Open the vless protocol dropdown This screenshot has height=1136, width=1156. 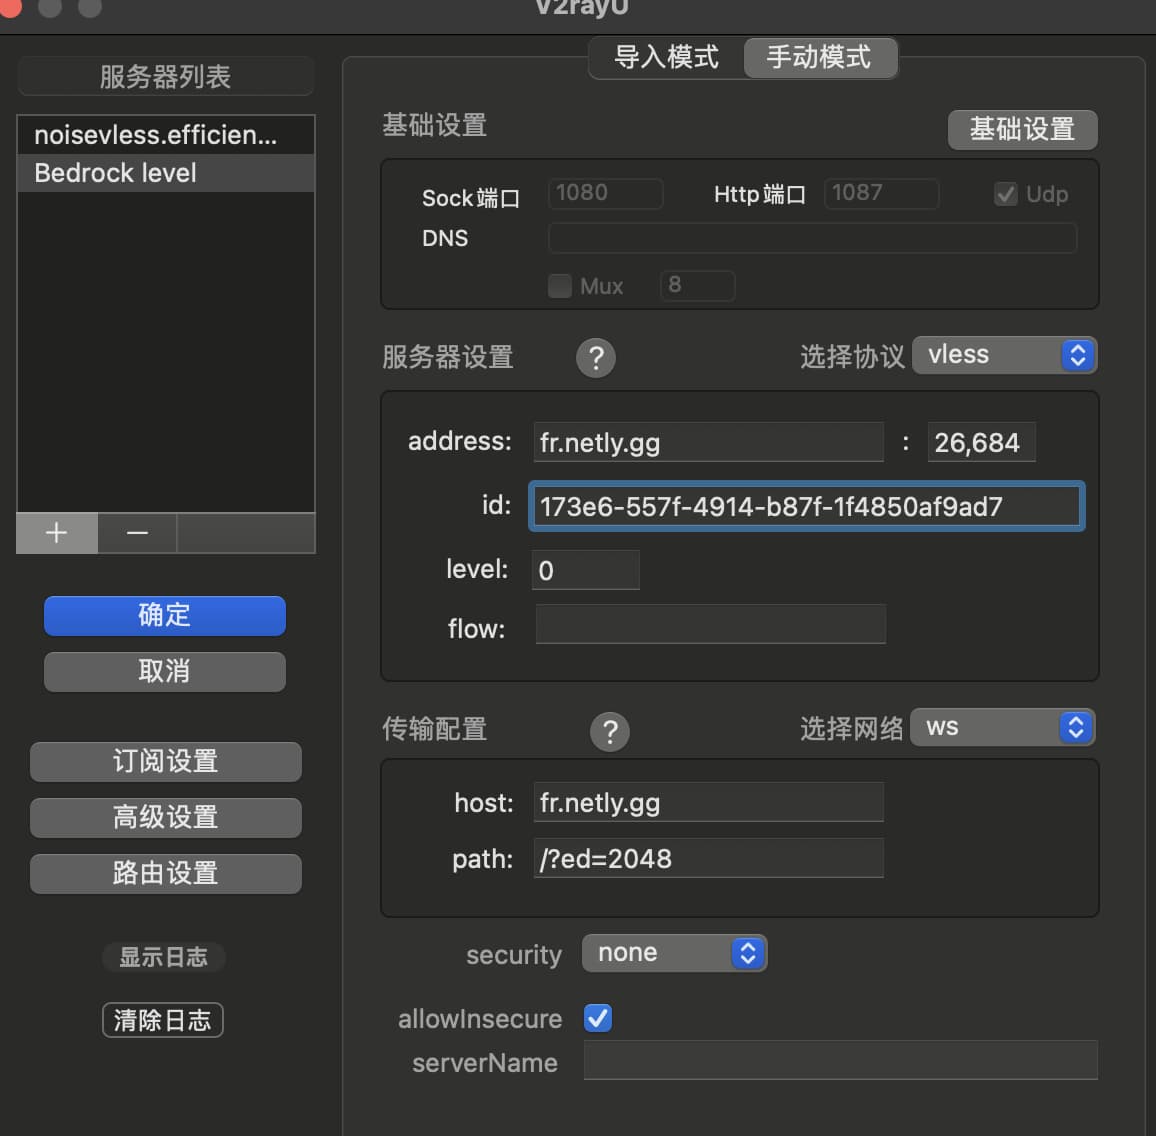(1004, 355)
